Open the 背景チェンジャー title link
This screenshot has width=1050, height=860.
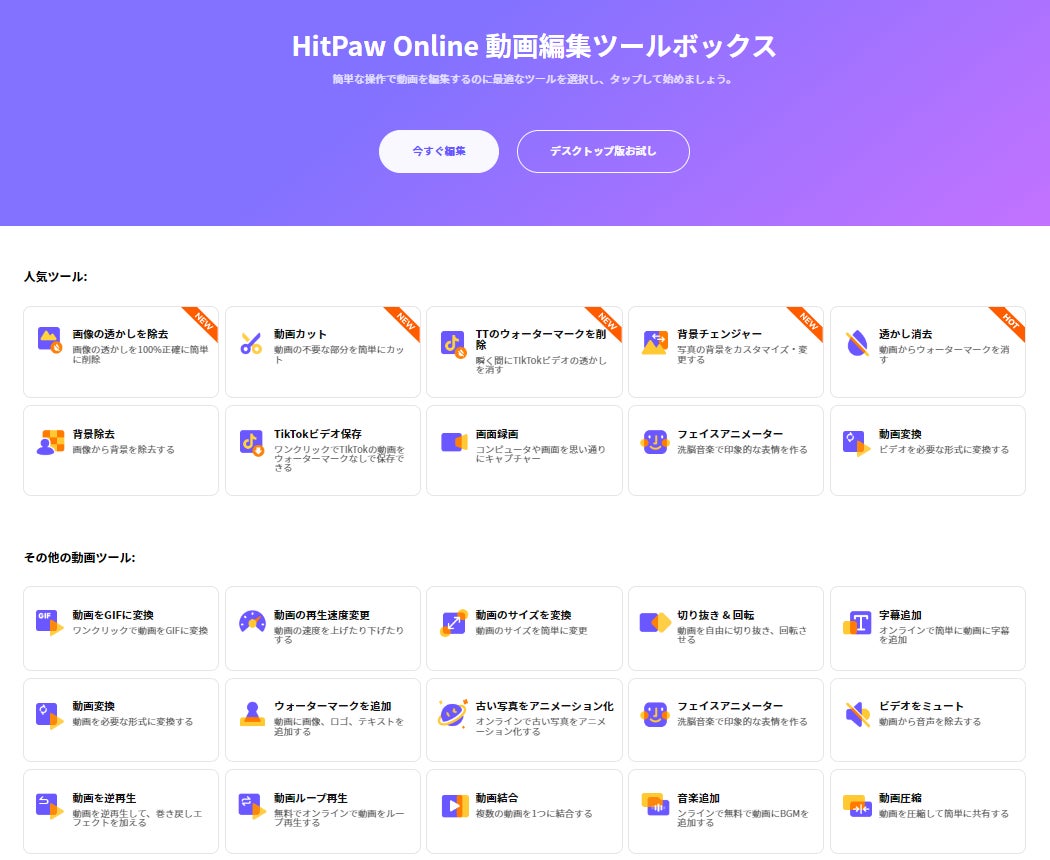point(719,334)
